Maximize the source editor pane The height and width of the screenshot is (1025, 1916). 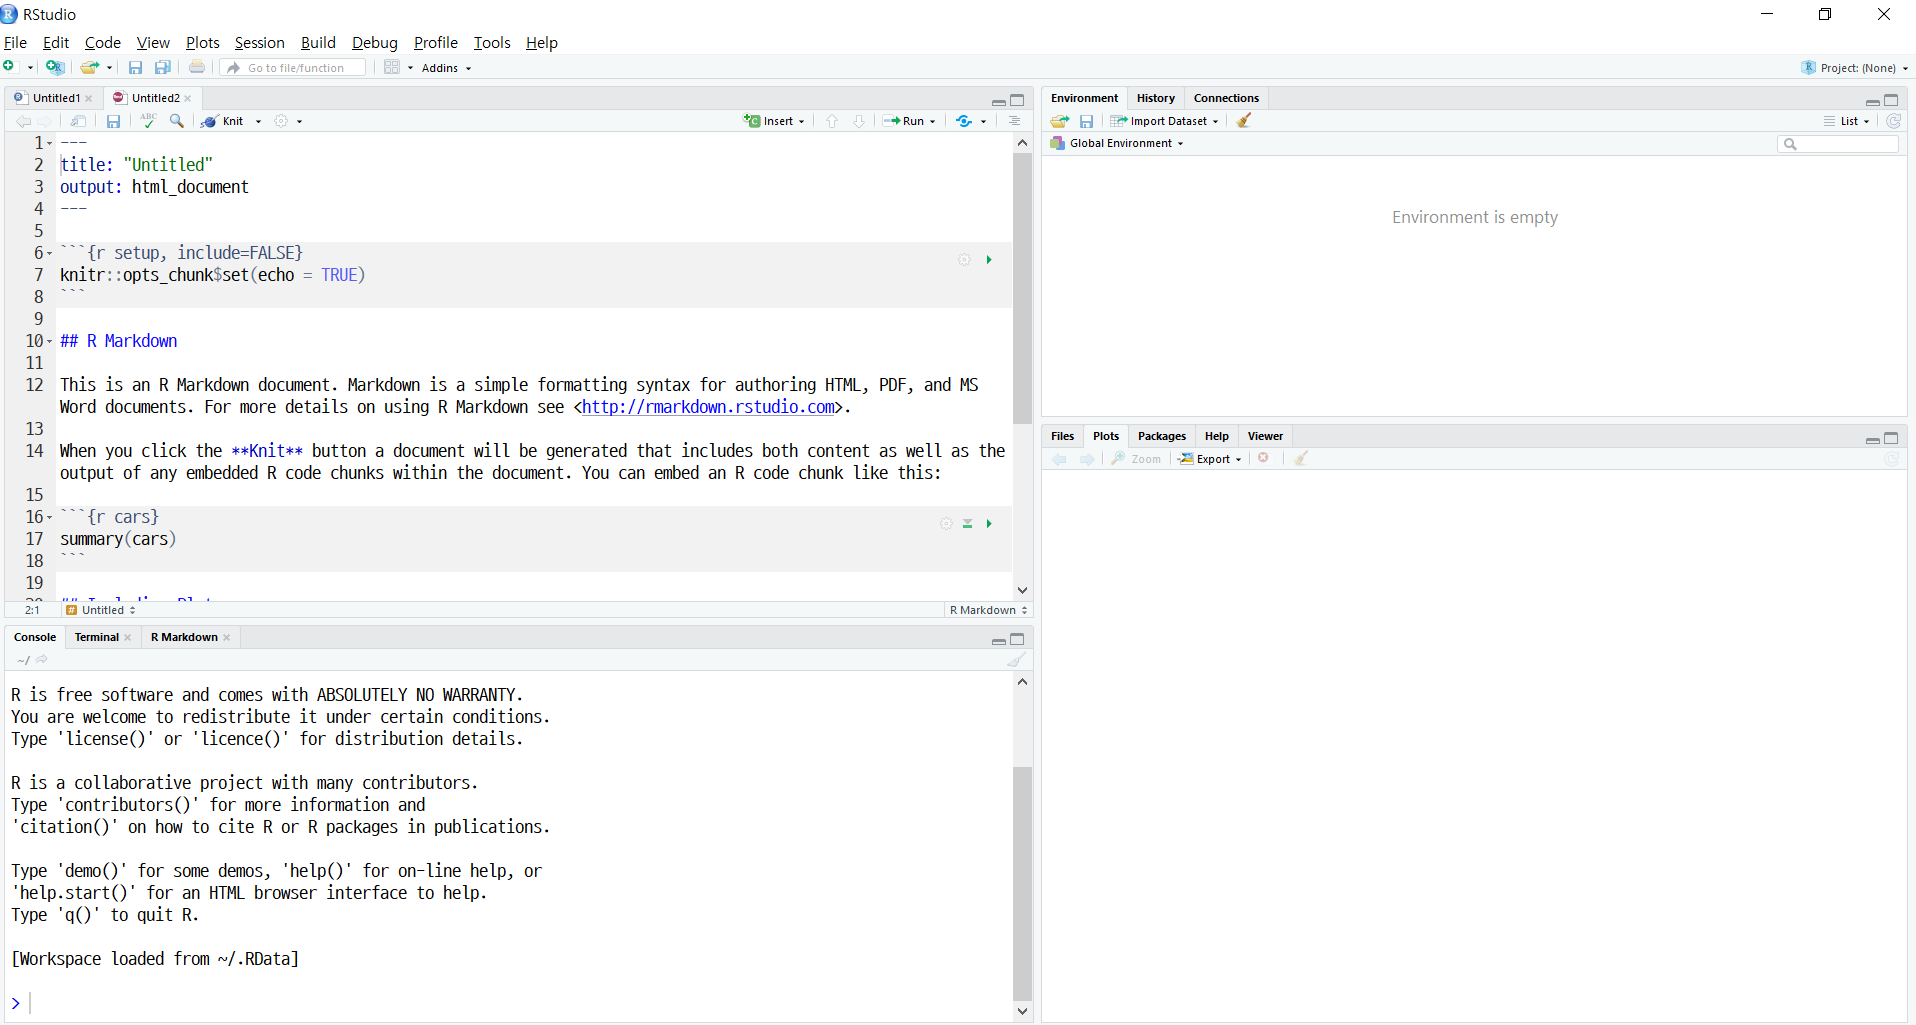(x=1017, y=100)
